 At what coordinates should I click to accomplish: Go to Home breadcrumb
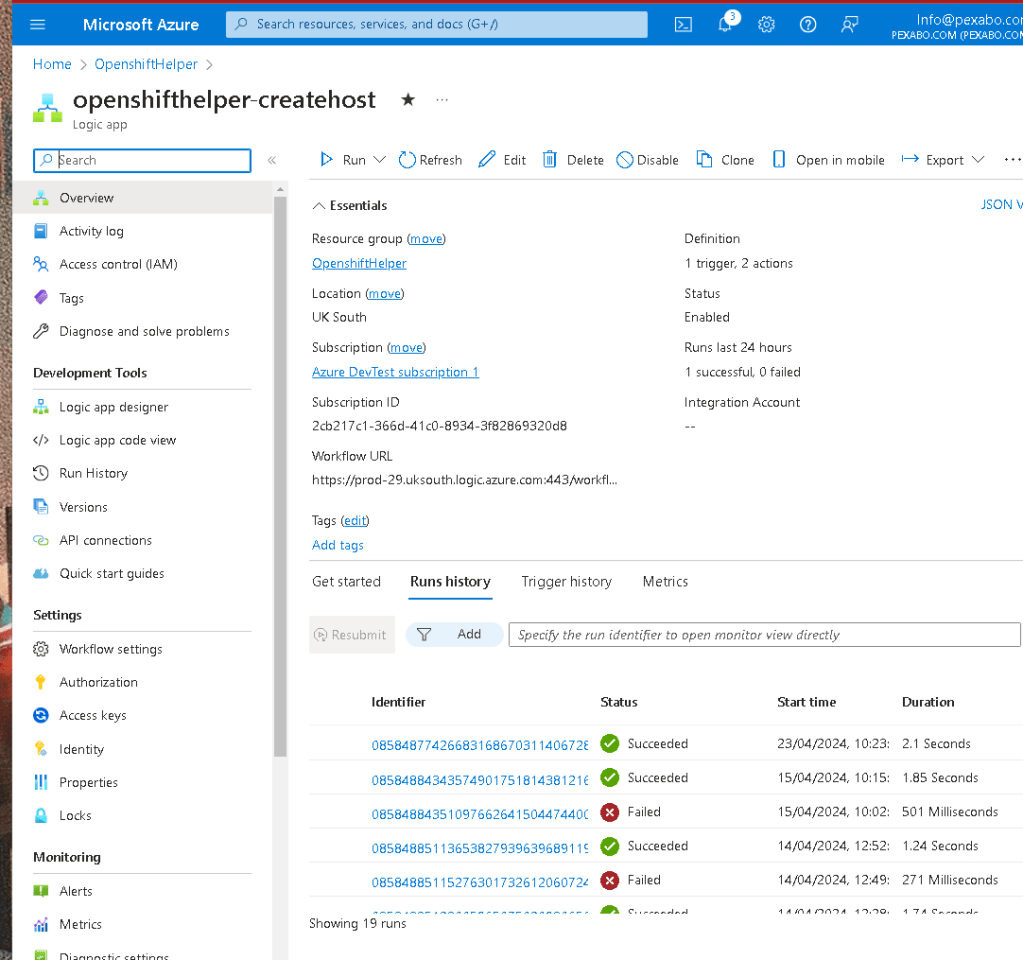[x=52, y=64]
